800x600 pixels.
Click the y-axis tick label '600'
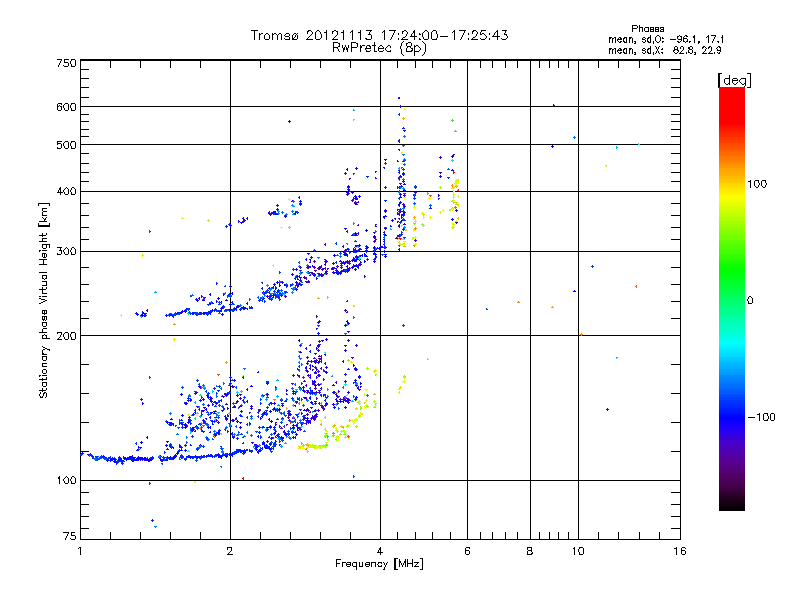[66, 107]
